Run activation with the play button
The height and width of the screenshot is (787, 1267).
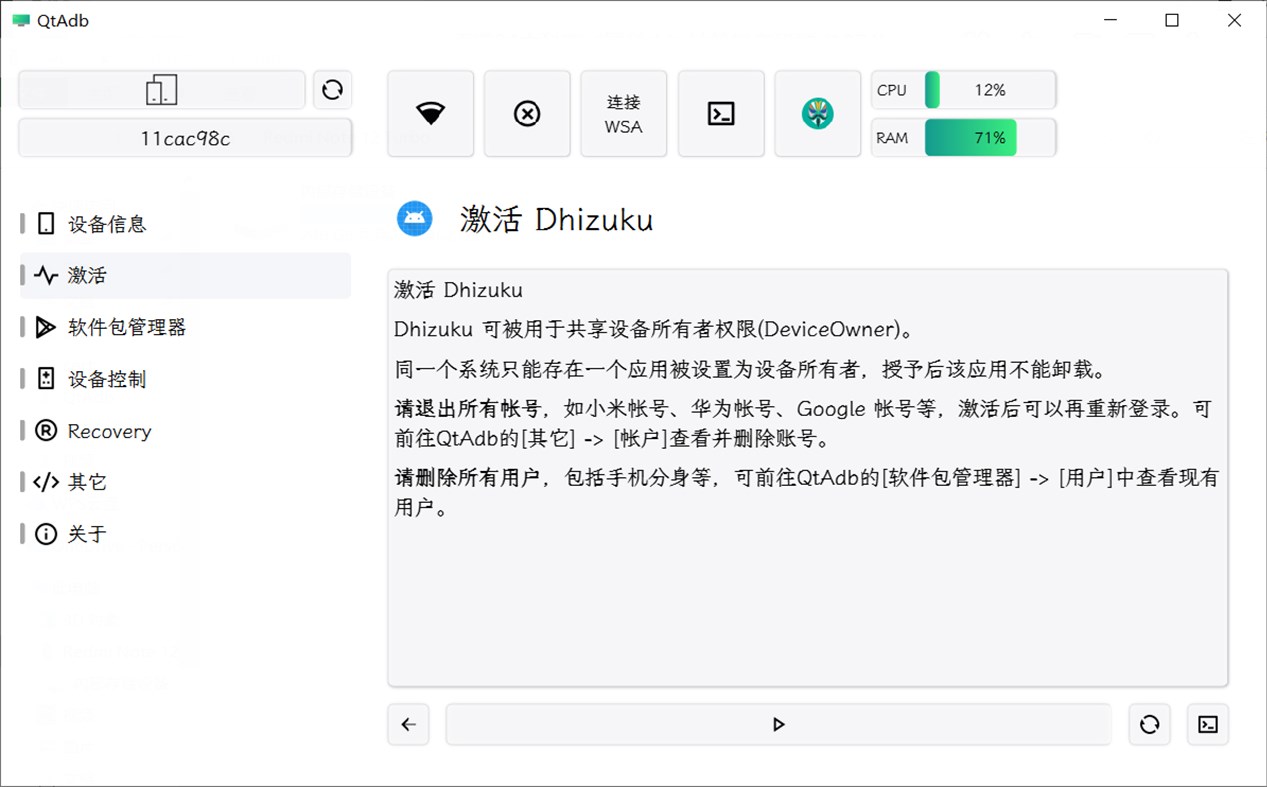click(x=778, y=725)
